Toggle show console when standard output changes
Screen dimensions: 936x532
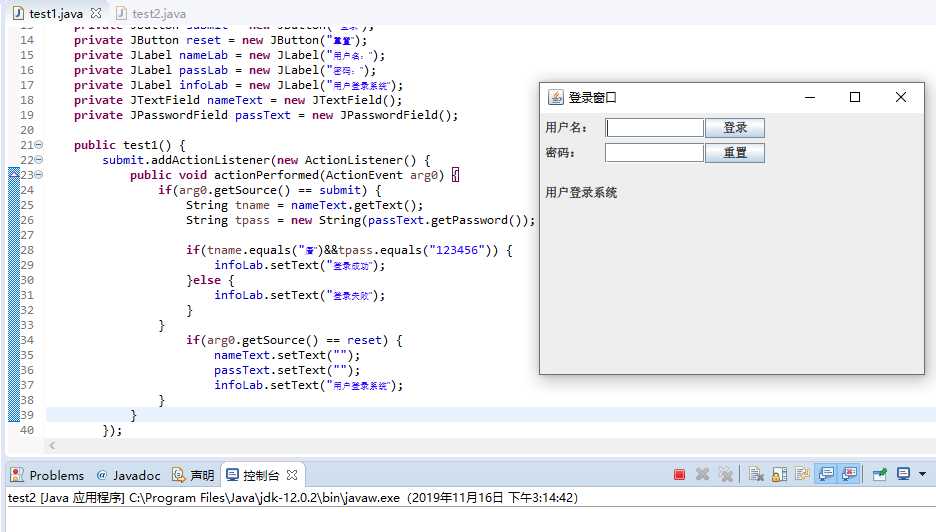[826, 475]
